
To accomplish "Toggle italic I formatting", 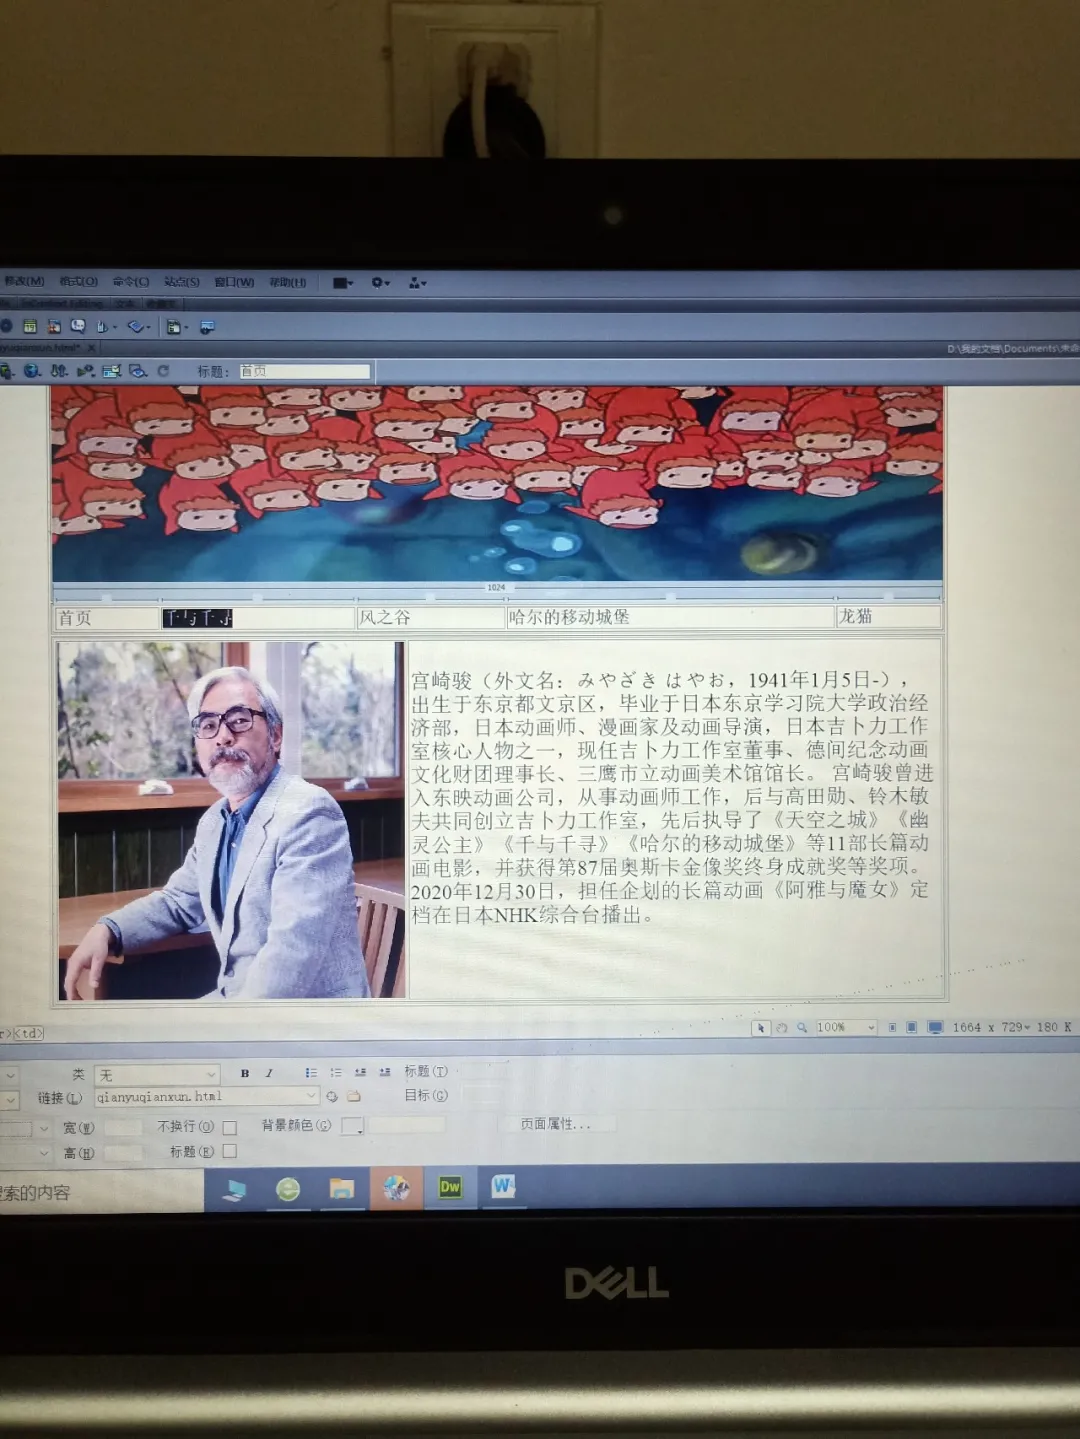I will pos(269,1073).
